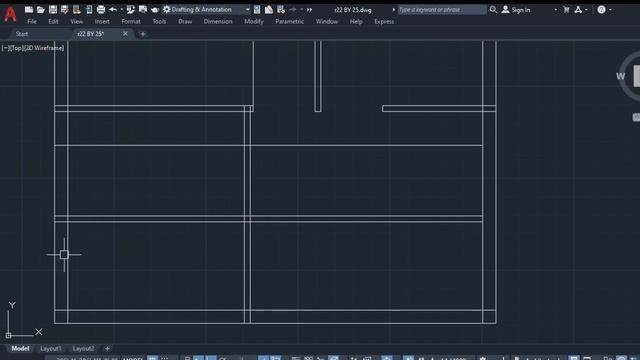Switch to the Layout2 tab
This screenshot has width=640, height=360.
(x=83, y=349)
